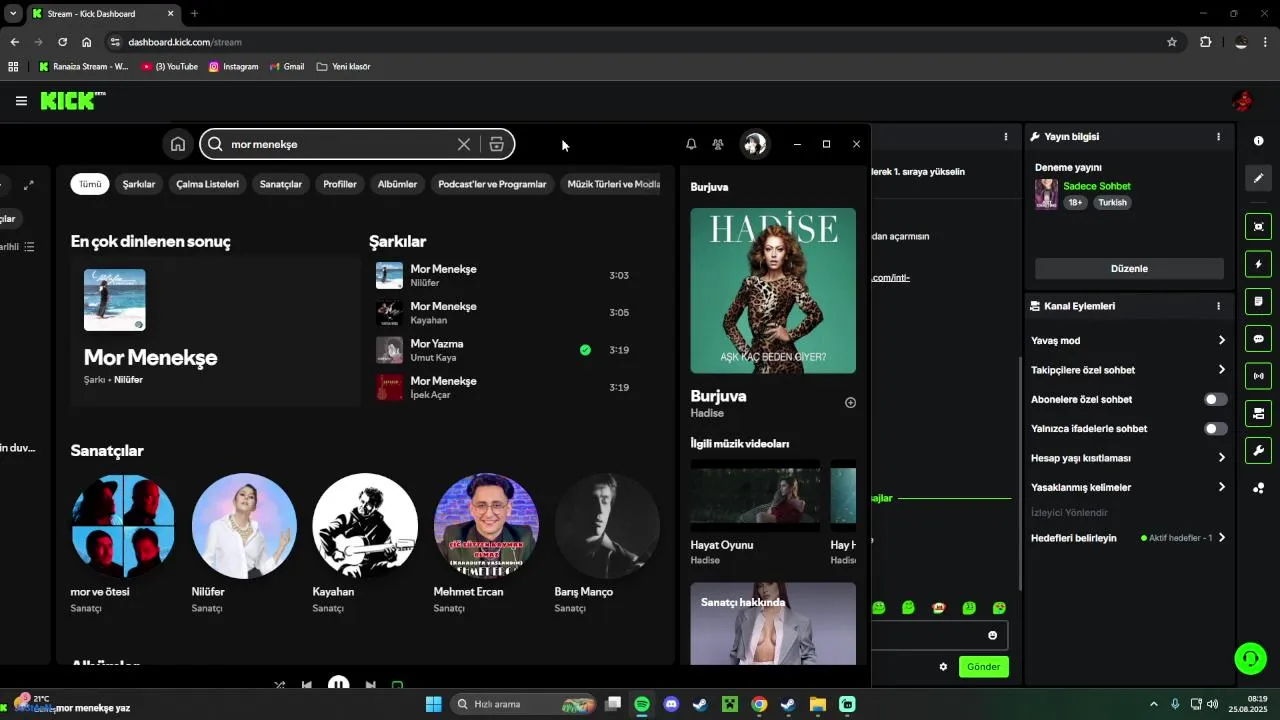Open the Friend Activity icon in Spotify
Image resolution: width=1280 pixels, height=720 pixels.
click(x=718, y=144)
